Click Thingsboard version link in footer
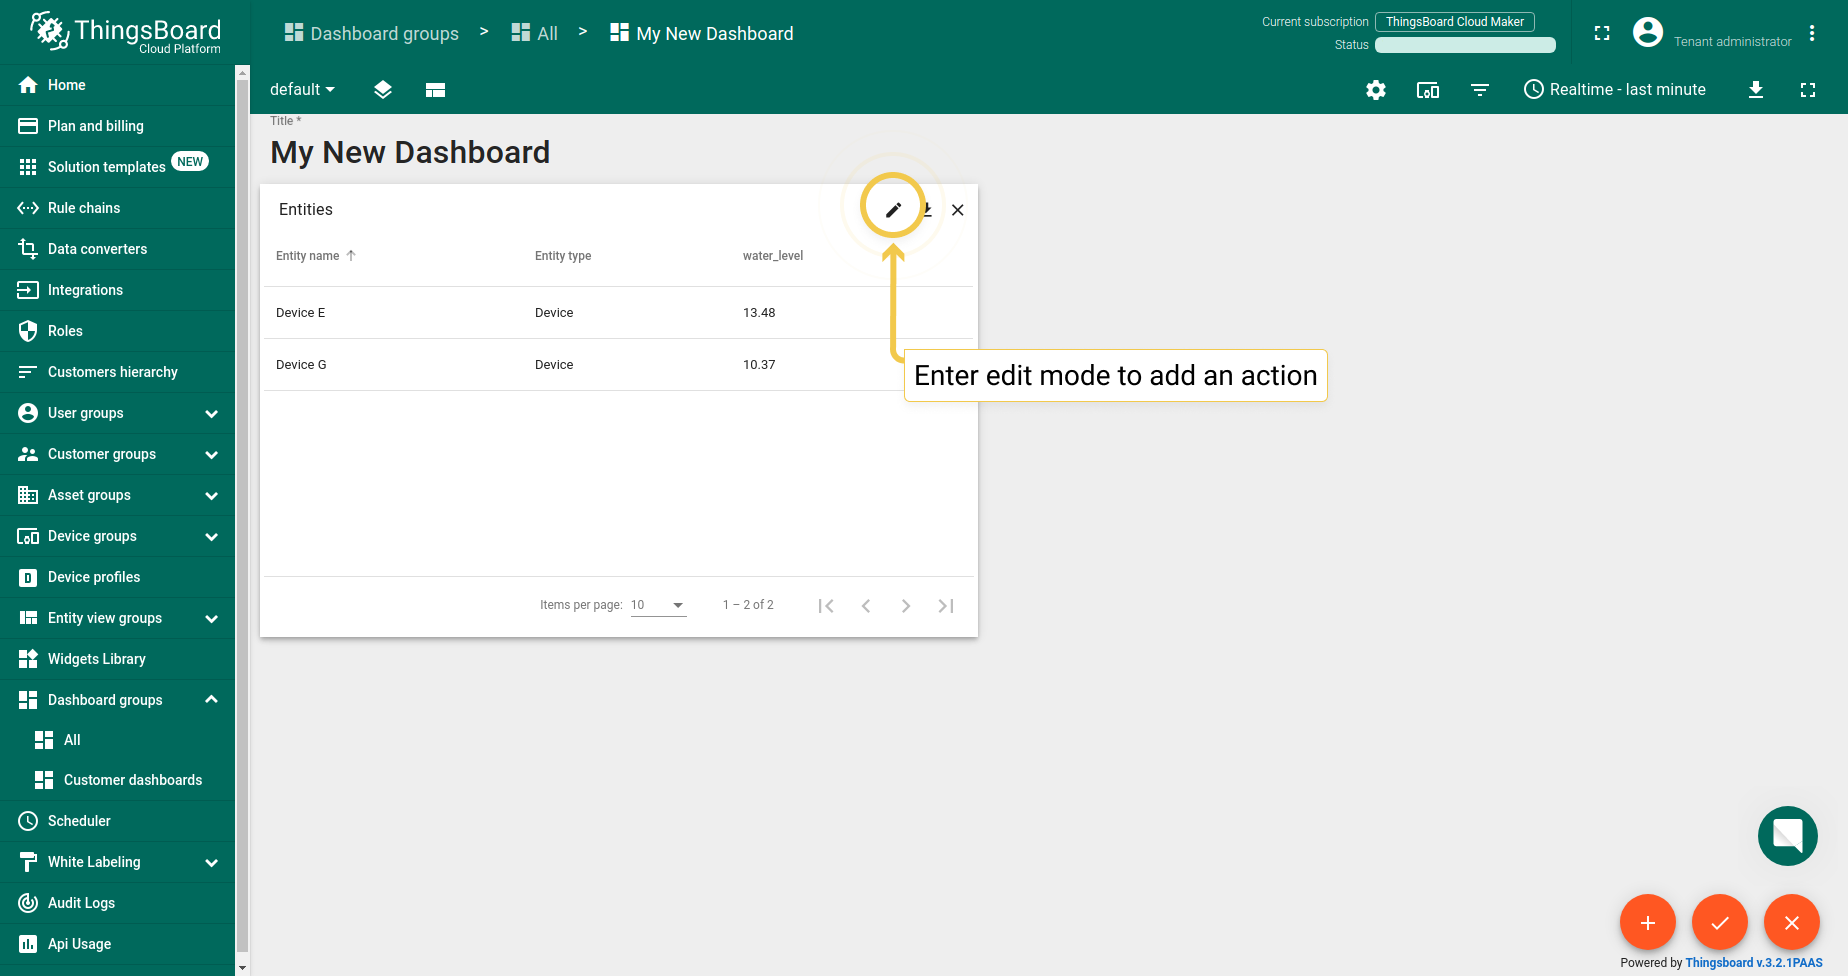 tap(1753, 963)
